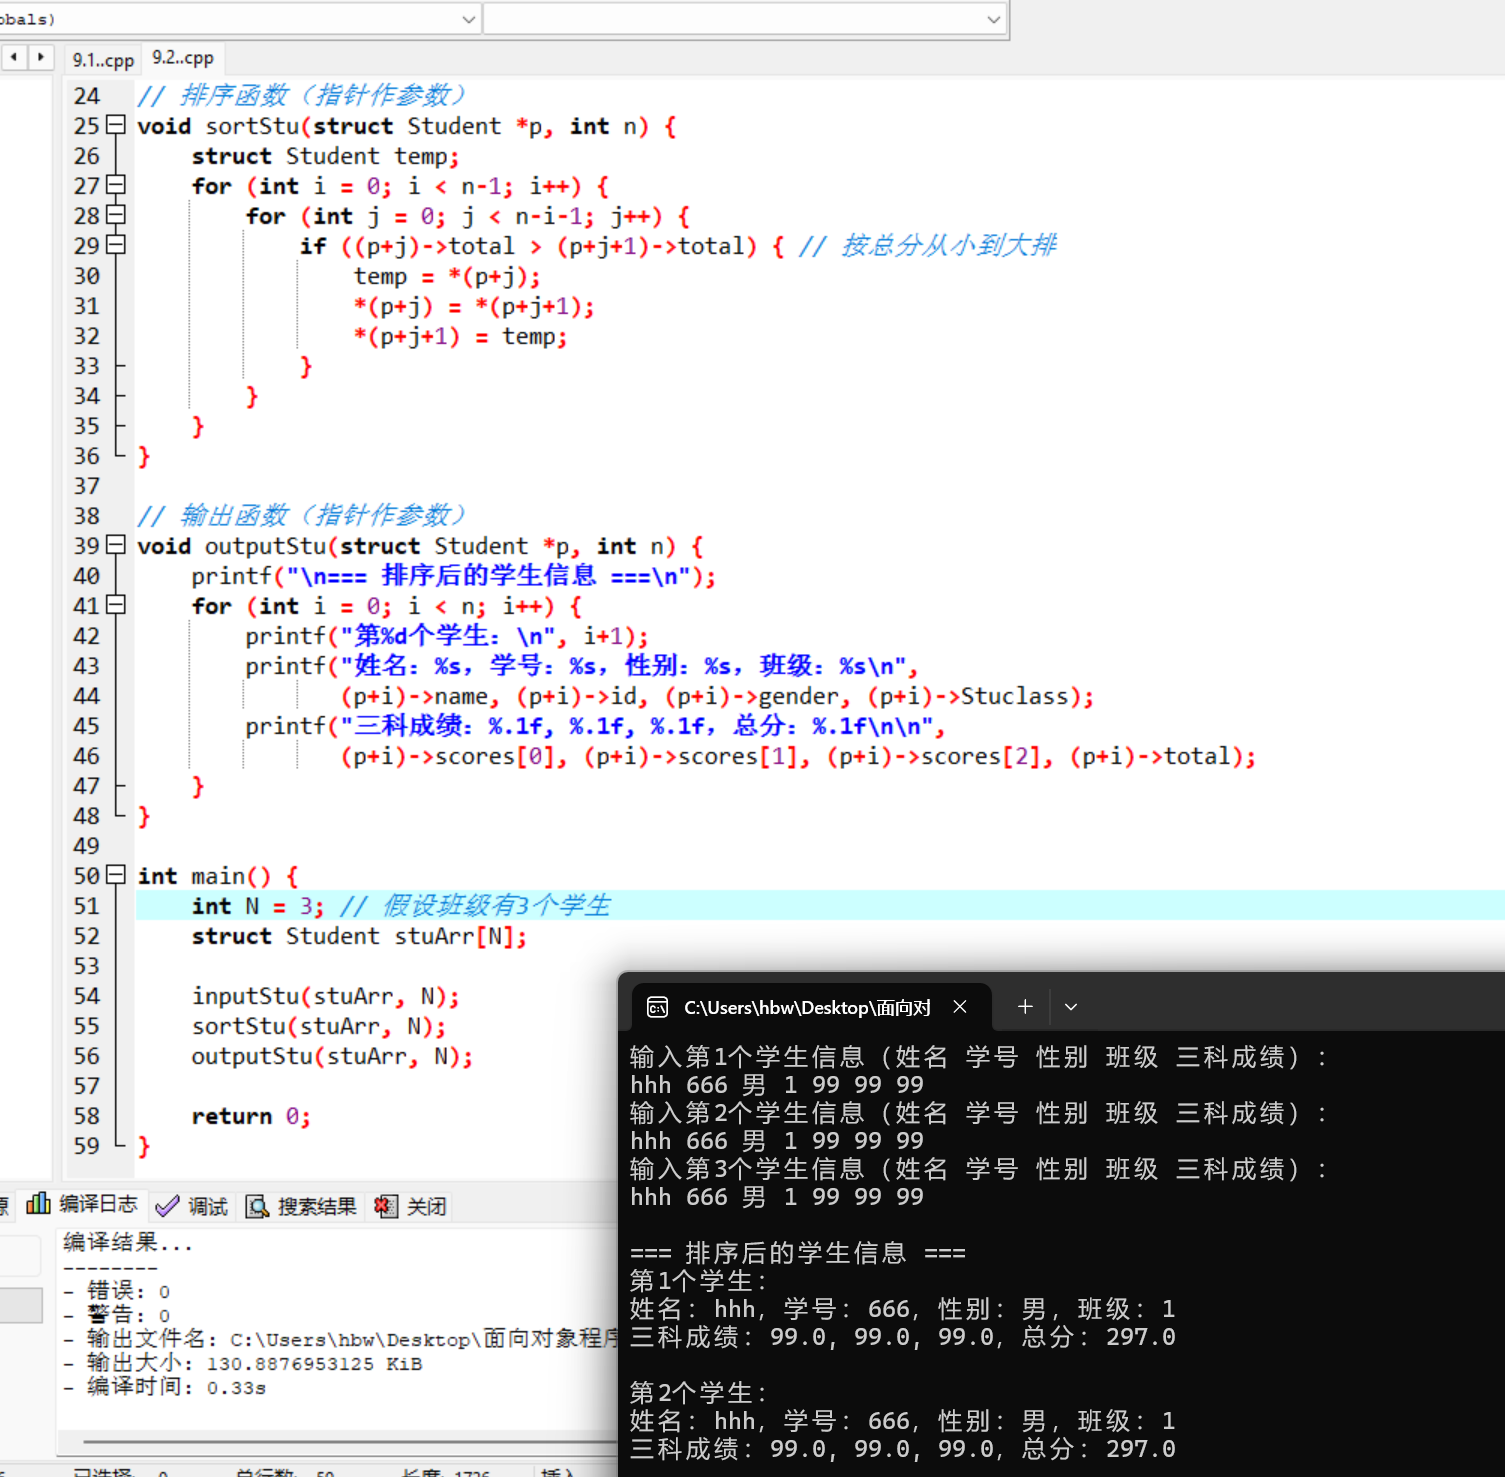This screenshot has width=1505, height=1477.
Task: Switch to the 9.2..cpp file tab
Action: click(183, 58)
